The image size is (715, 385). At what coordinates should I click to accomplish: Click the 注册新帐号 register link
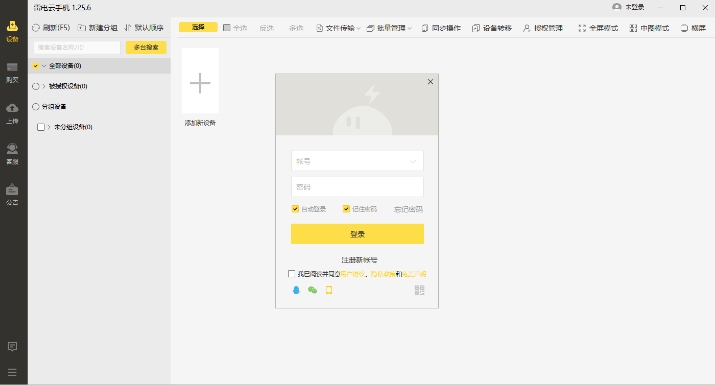click(359, 260)
